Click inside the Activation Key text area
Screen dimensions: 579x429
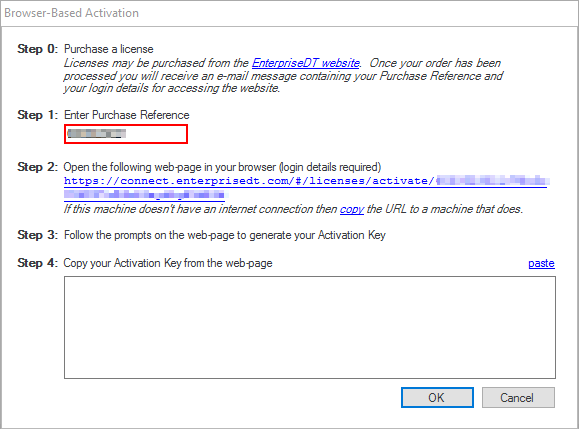click(310, 327)
